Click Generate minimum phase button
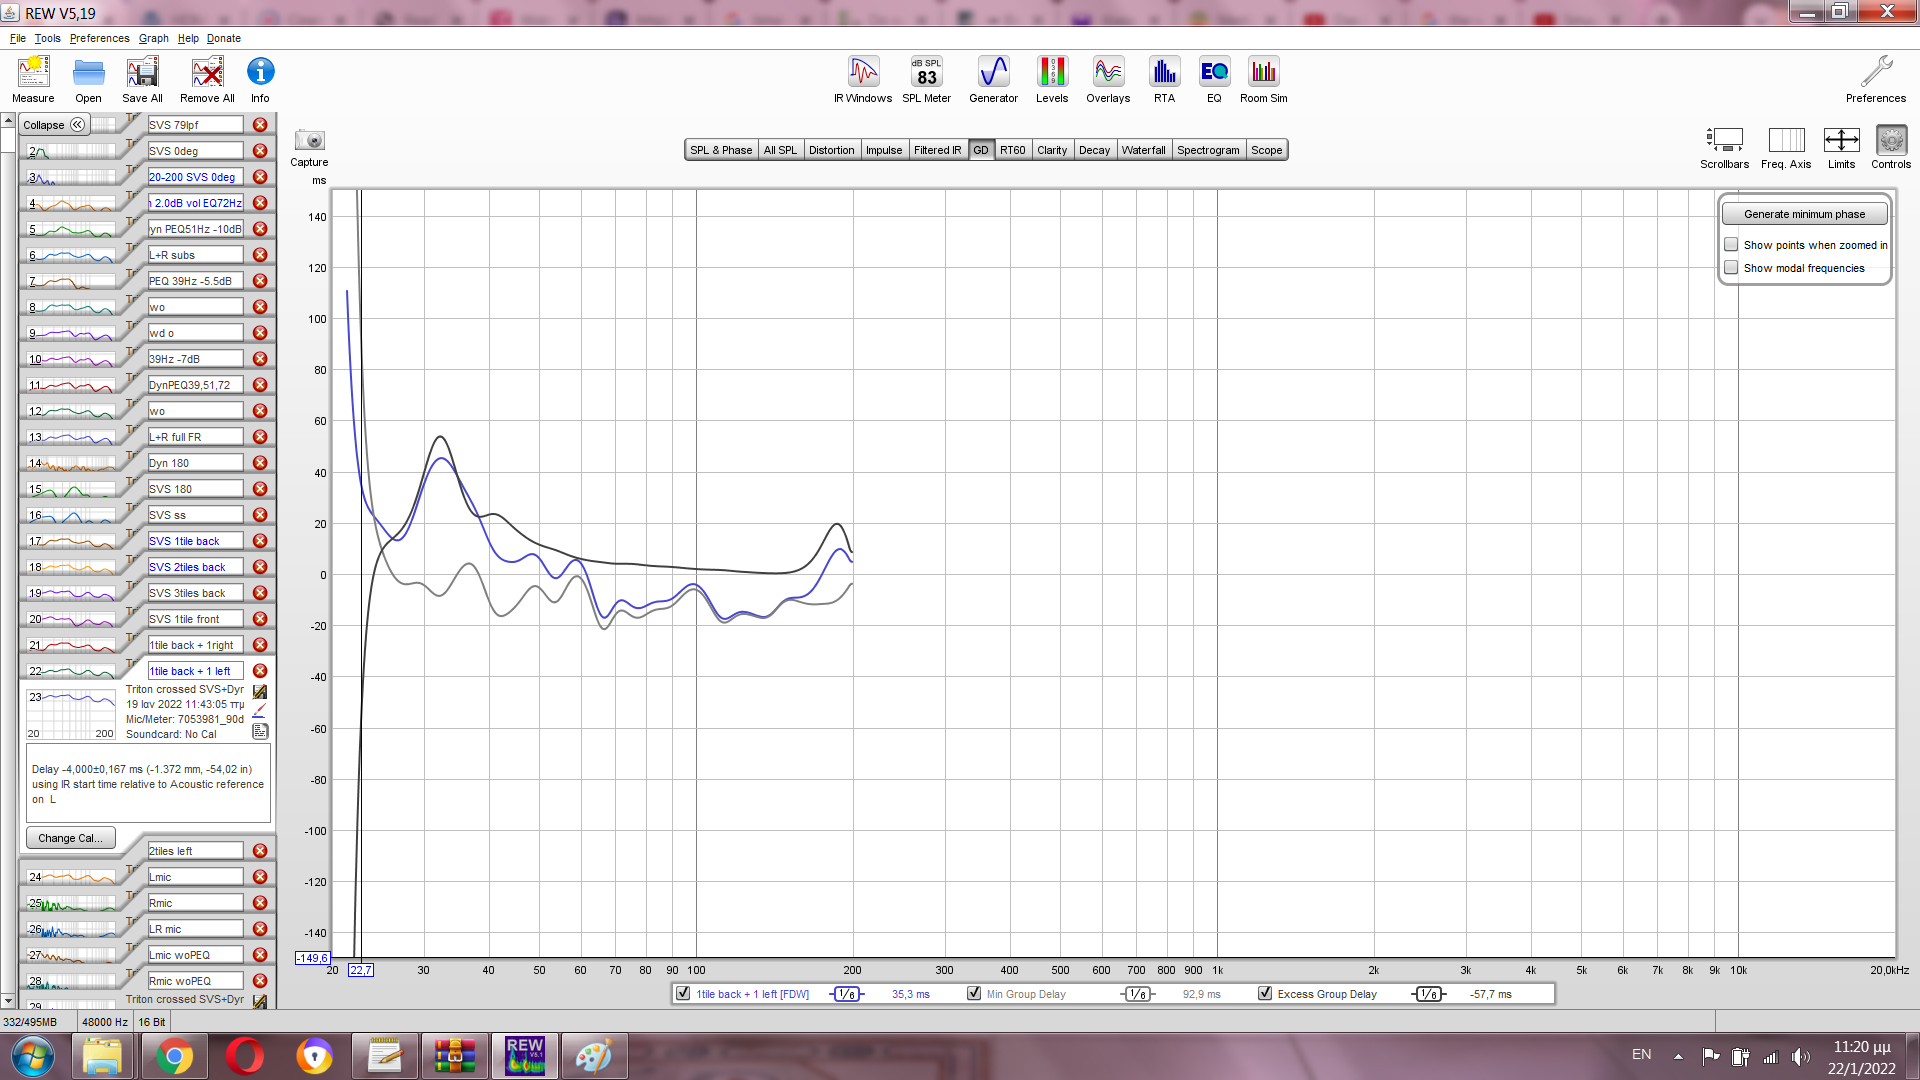 coord(1804,214)
